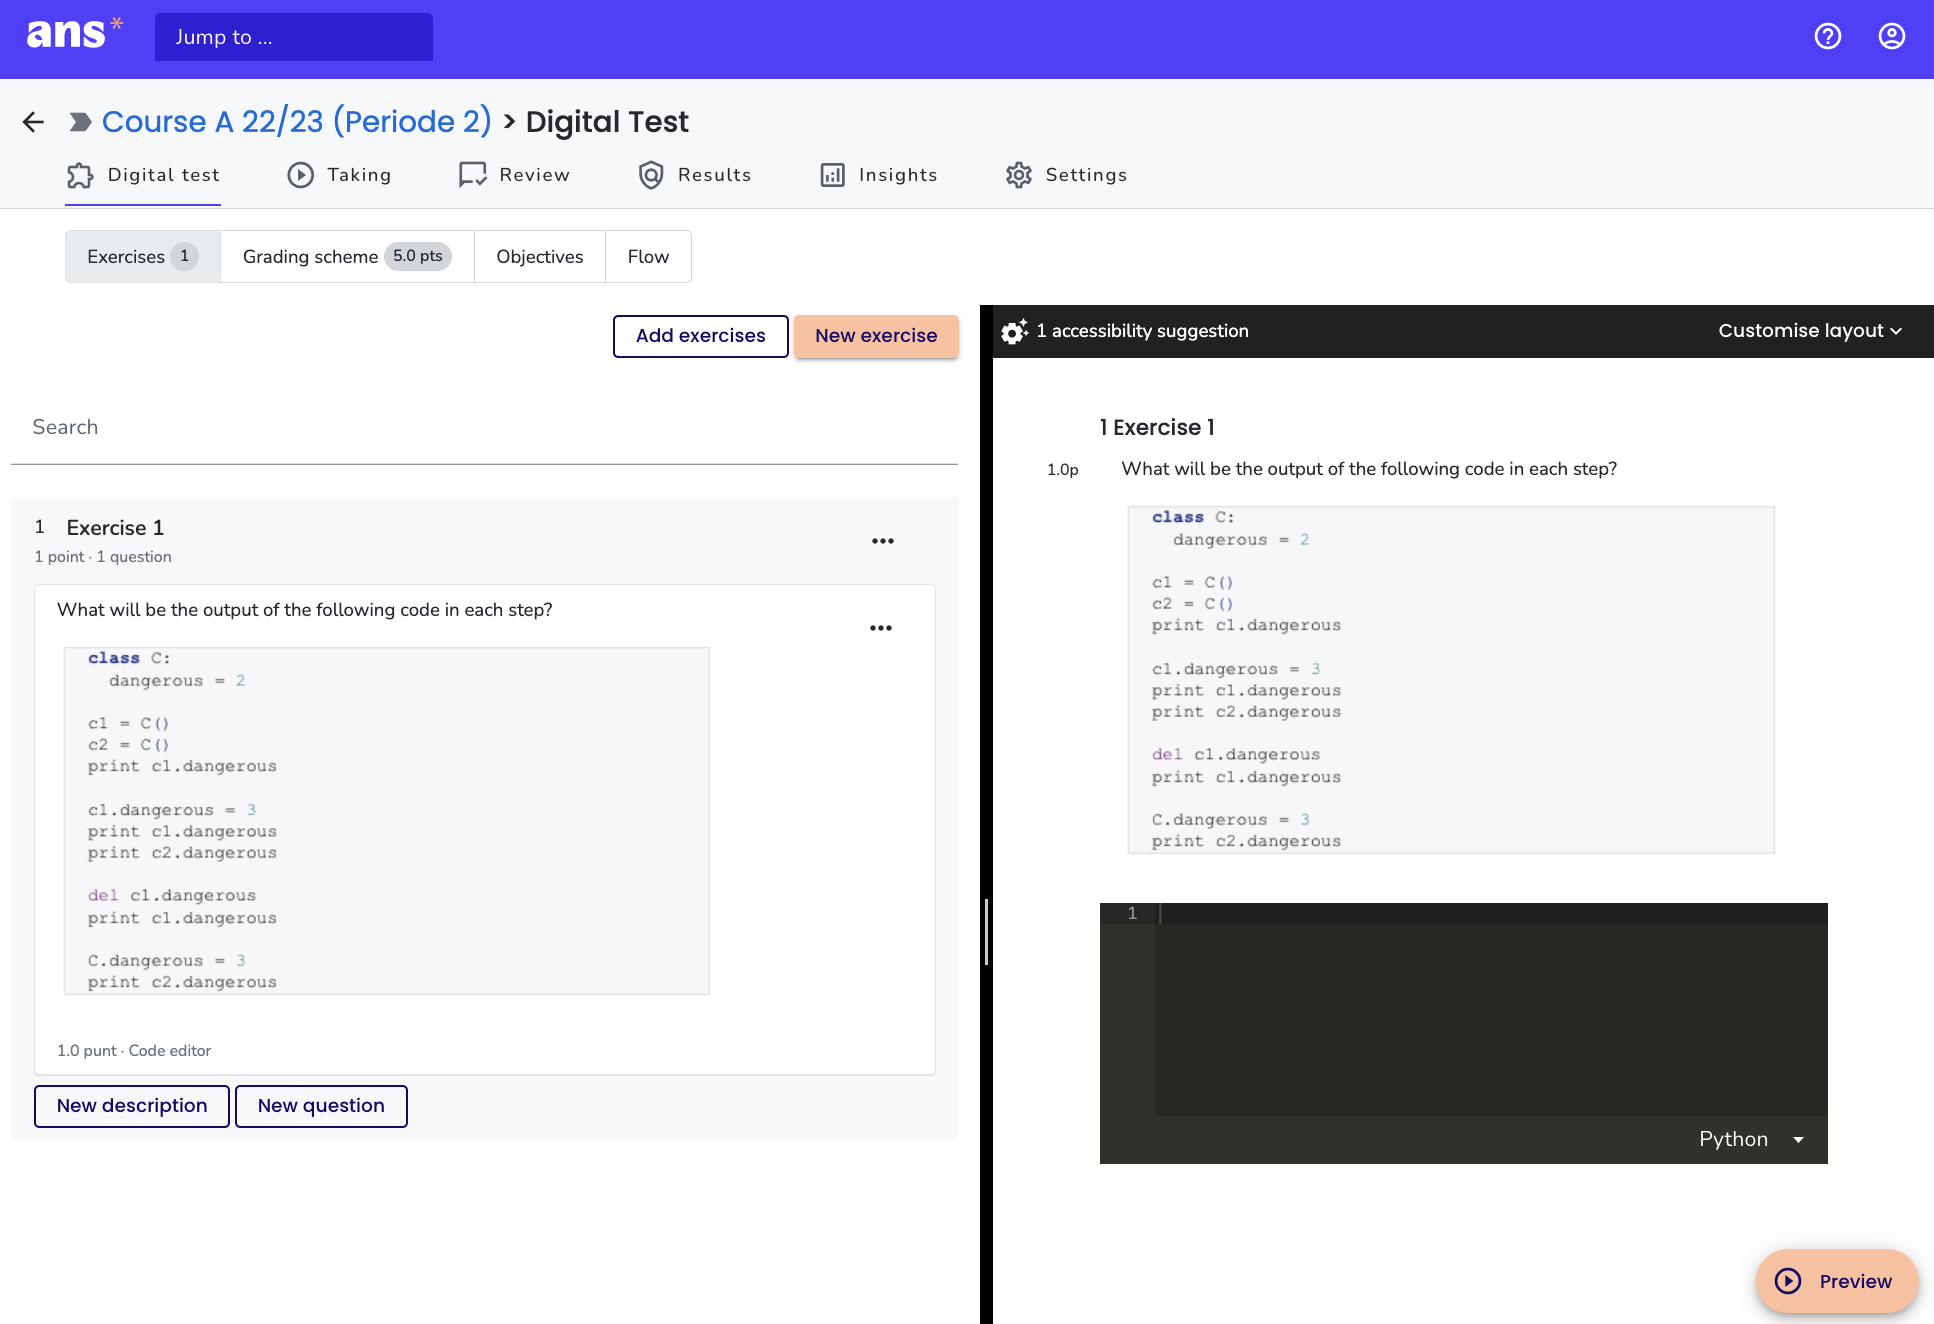Viewport: 1934px width, 1324px height.
Task: Click the 1.0p points label in preview
Action: [x=1063, y=470]
